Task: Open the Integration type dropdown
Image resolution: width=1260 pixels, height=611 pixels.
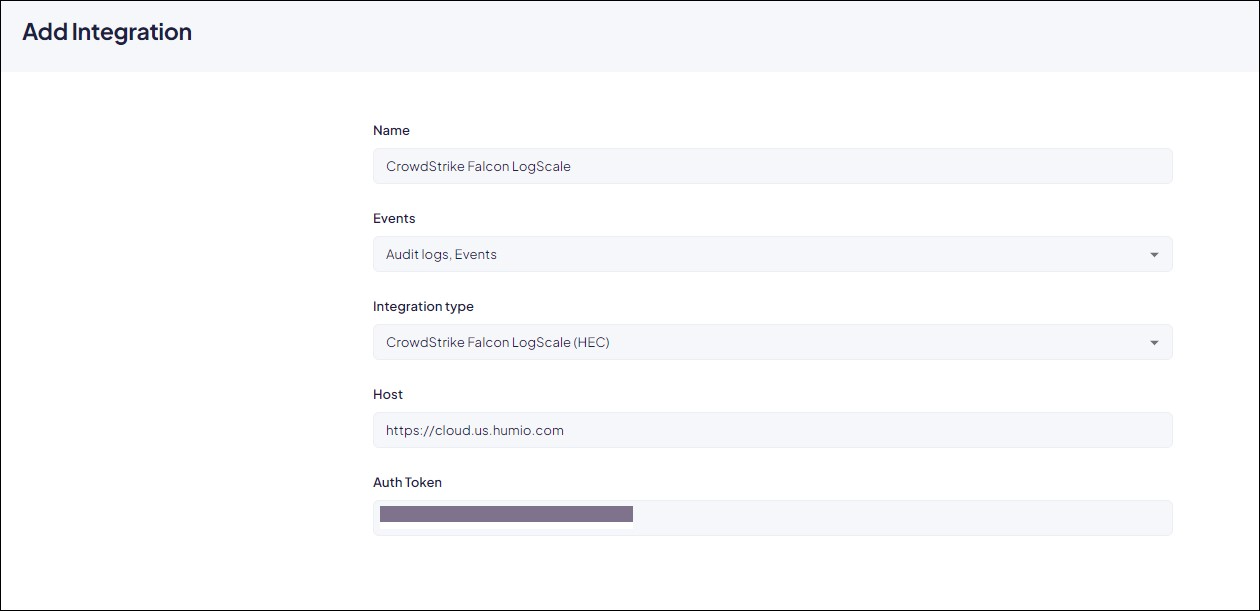Action: (772, 342)
